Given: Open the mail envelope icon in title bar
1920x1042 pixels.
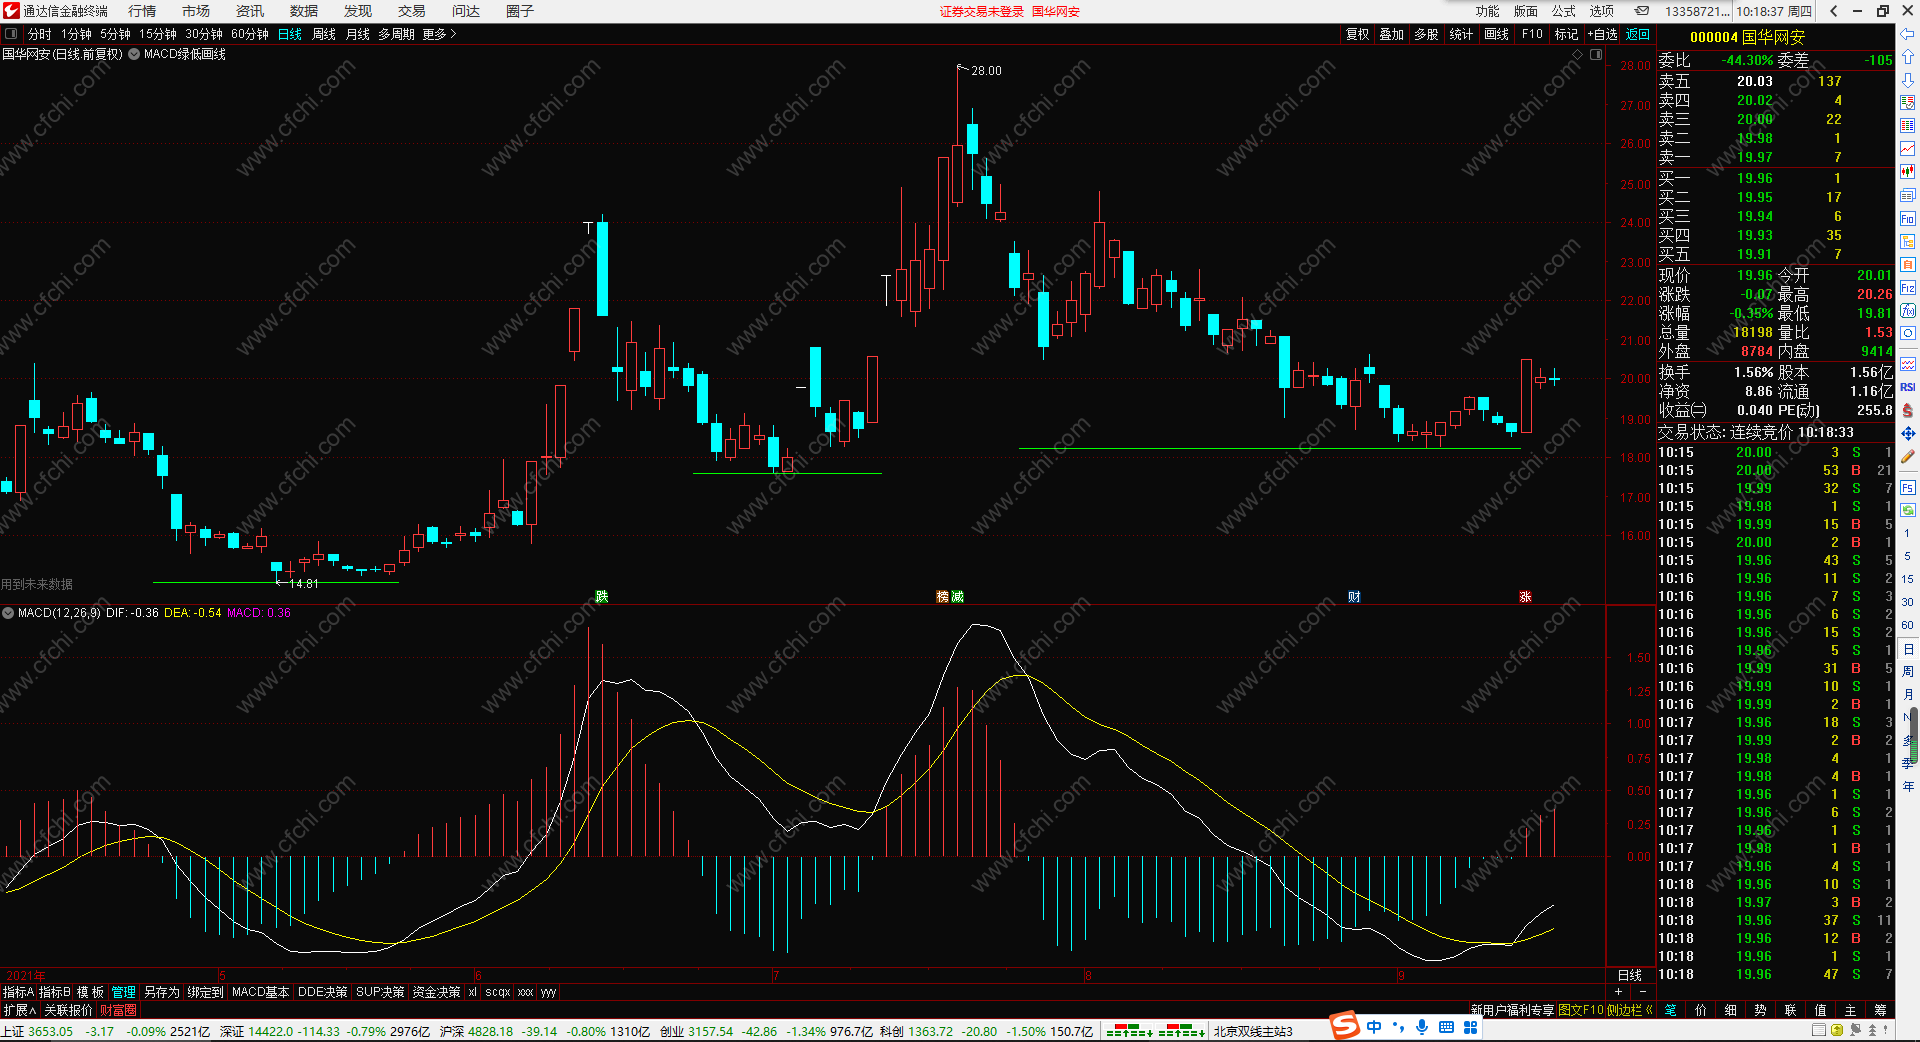Looking at the screenshot, I should point(1642,11).
